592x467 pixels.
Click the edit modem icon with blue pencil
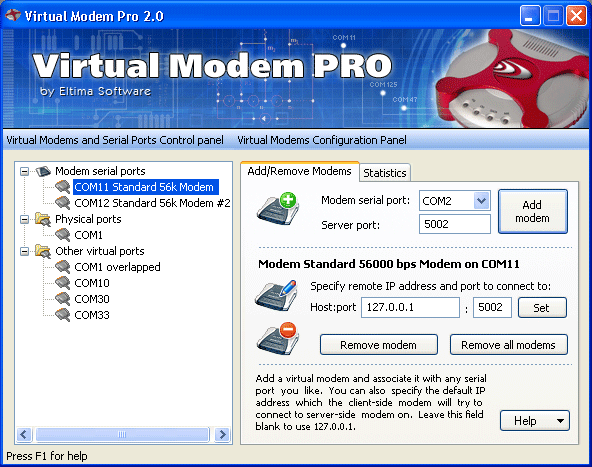coord(276,296)
